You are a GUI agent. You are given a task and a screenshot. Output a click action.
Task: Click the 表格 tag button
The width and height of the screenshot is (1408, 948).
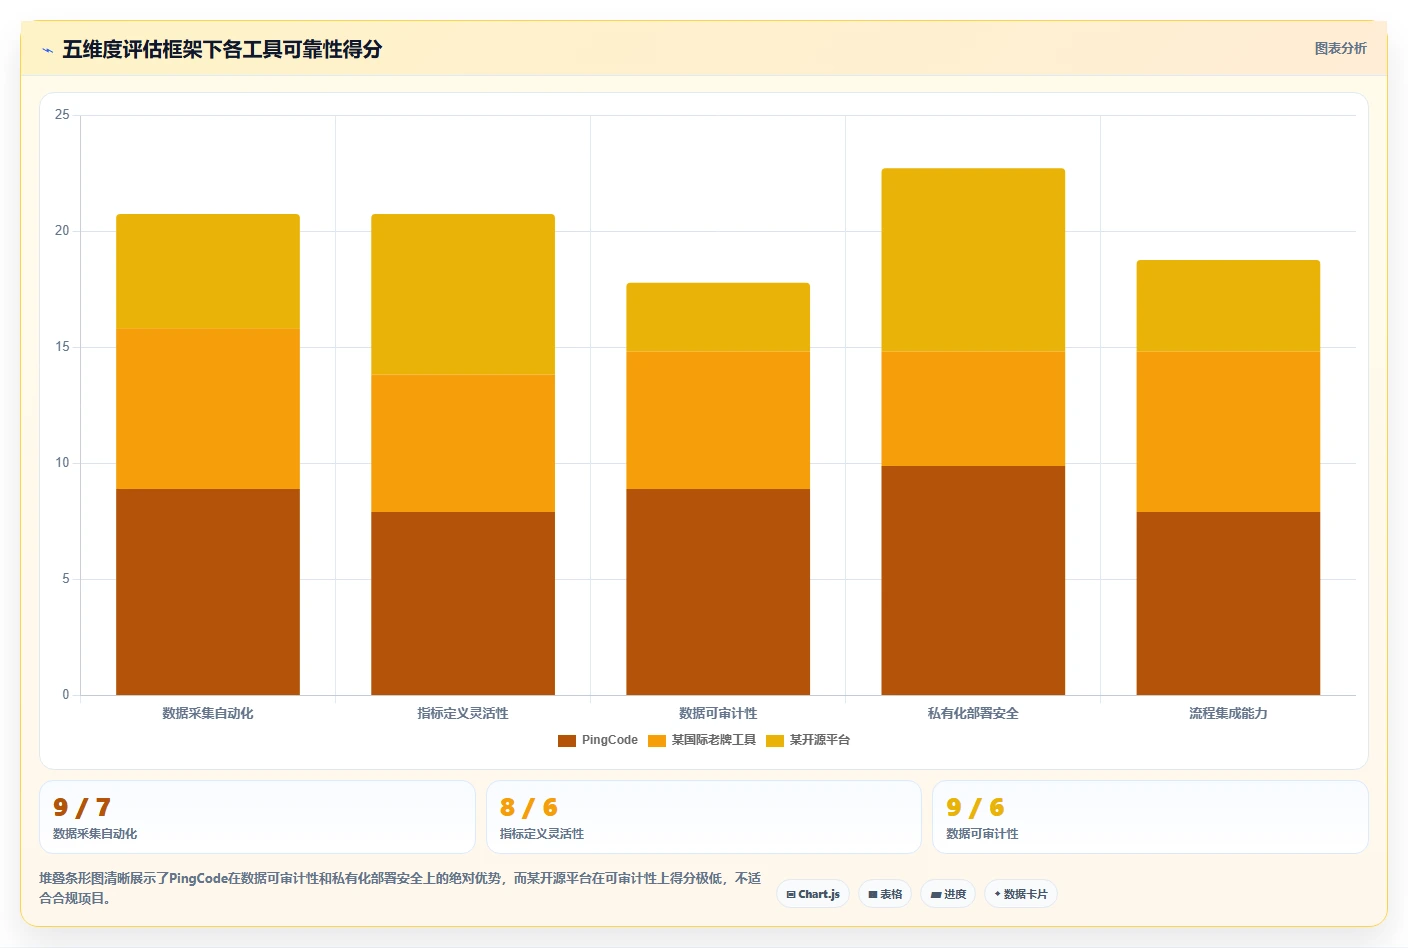point(885,894)
